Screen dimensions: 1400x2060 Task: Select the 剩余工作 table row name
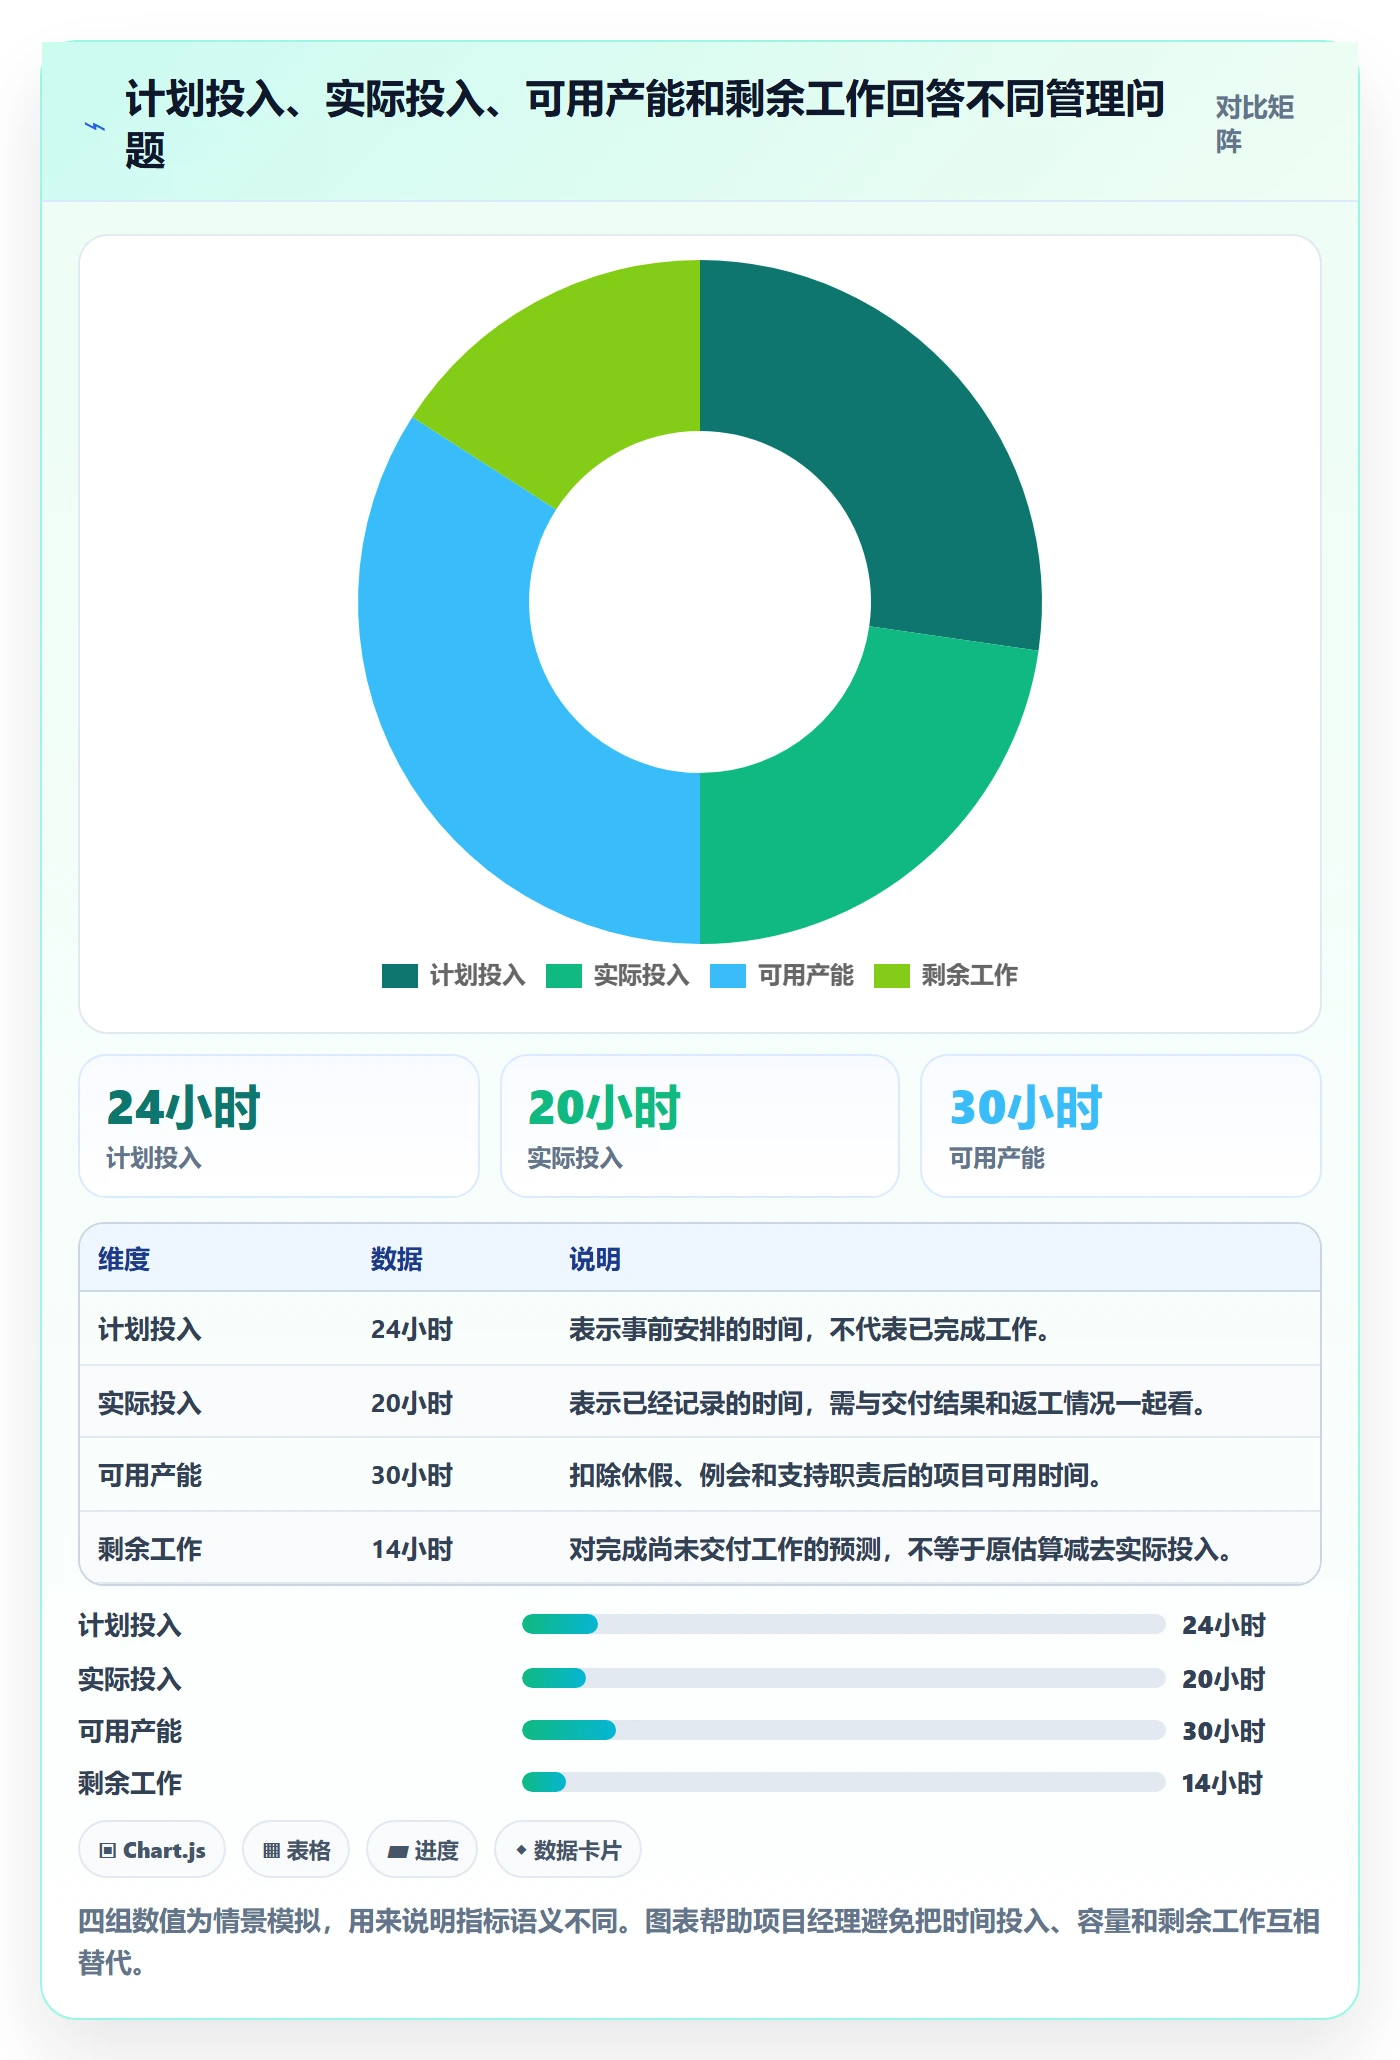150,1549
